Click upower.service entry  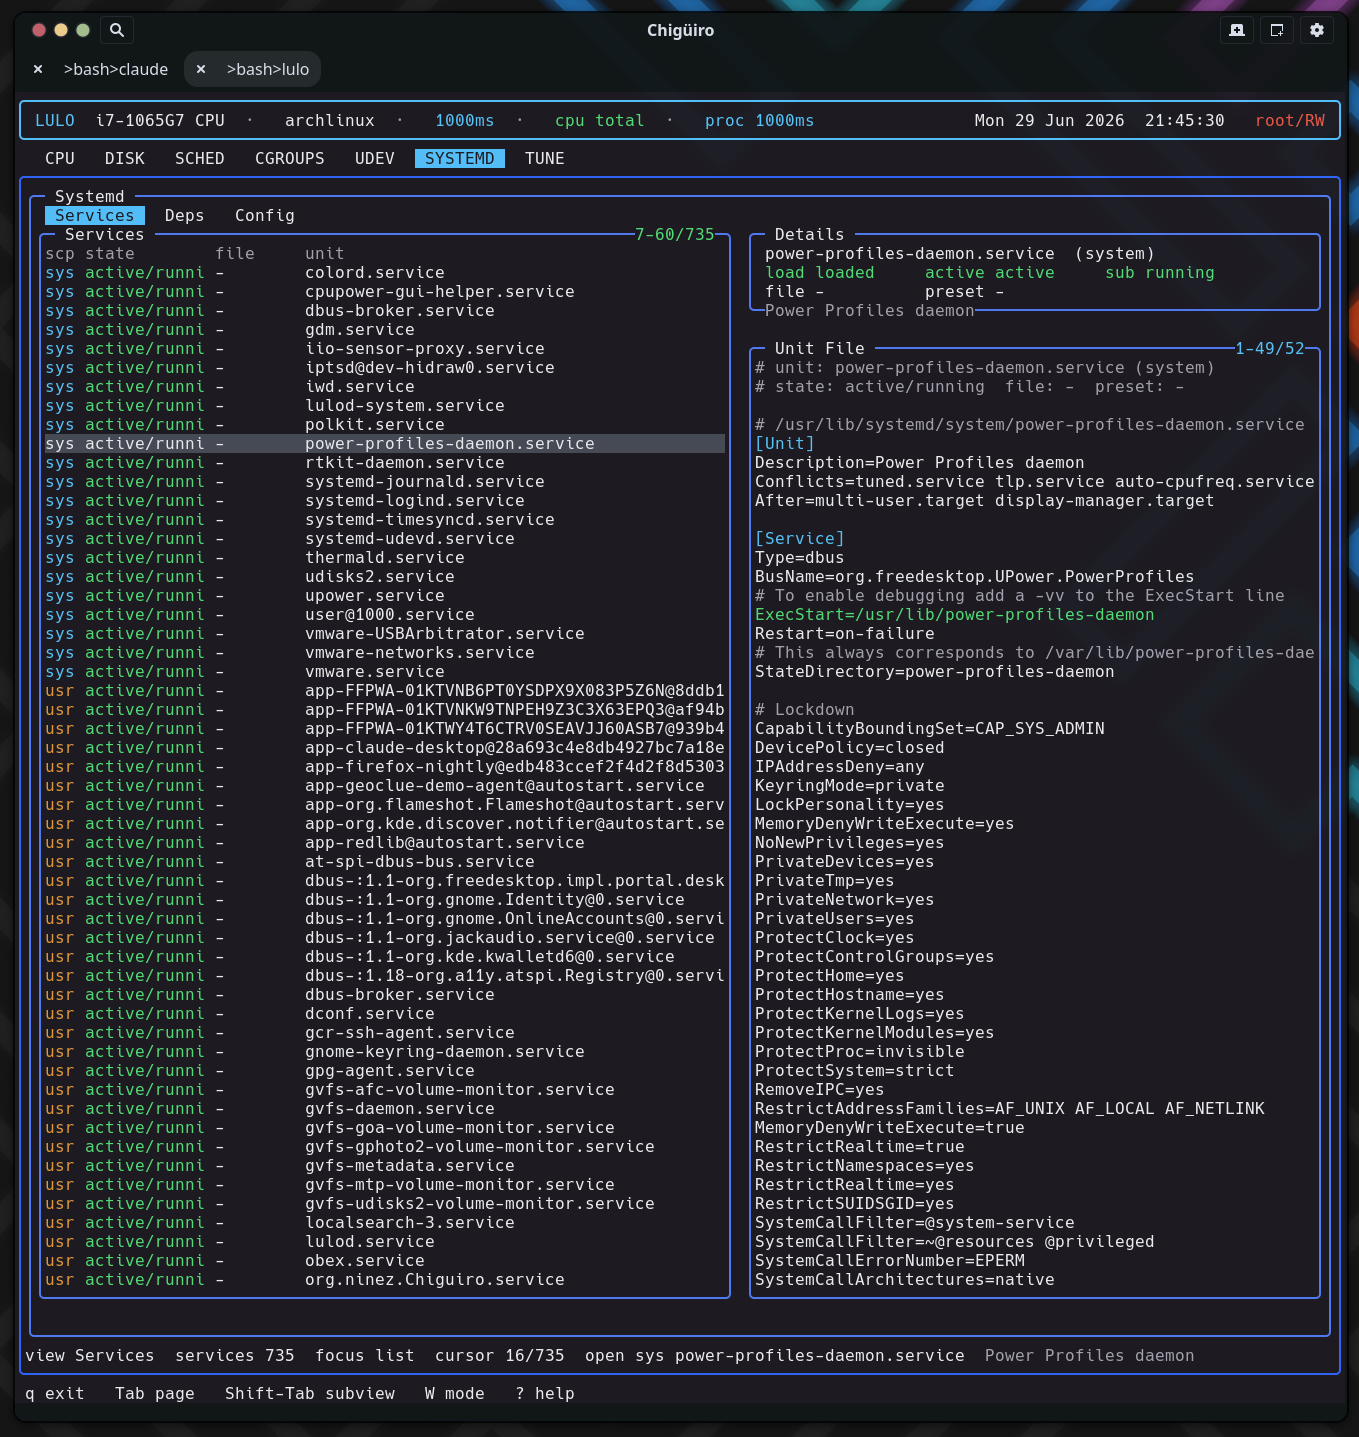pyautogui.click(x=385, y=595)
